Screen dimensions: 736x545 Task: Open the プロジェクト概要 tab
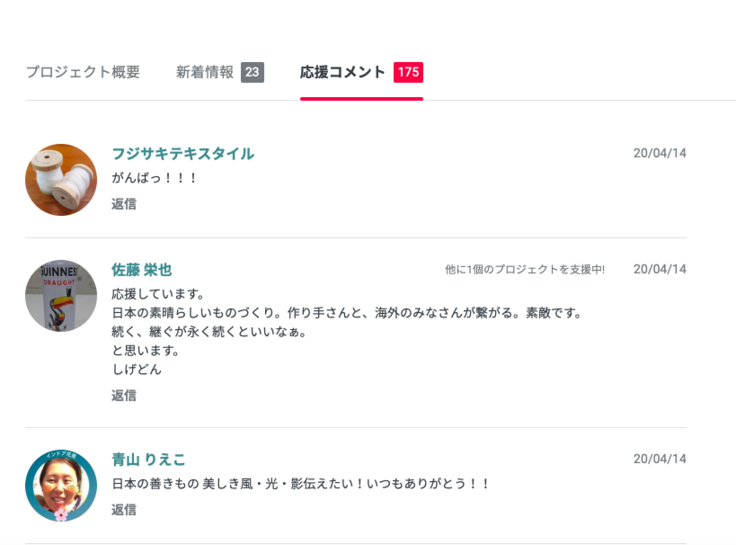[83, 72]
